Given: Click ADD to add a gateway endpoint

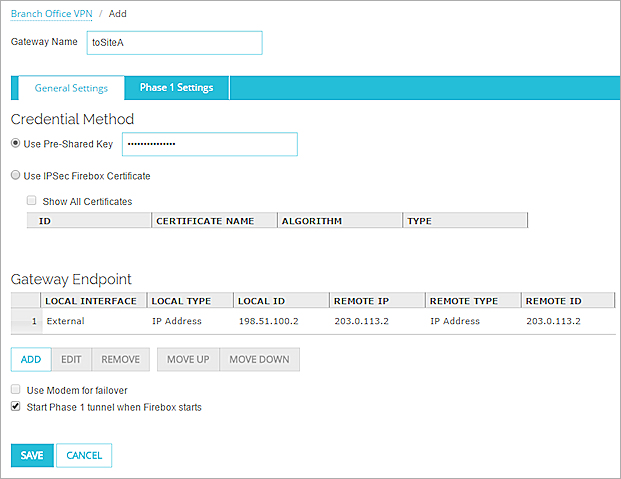Looking at the screenshot, I should tap(31, 359).
